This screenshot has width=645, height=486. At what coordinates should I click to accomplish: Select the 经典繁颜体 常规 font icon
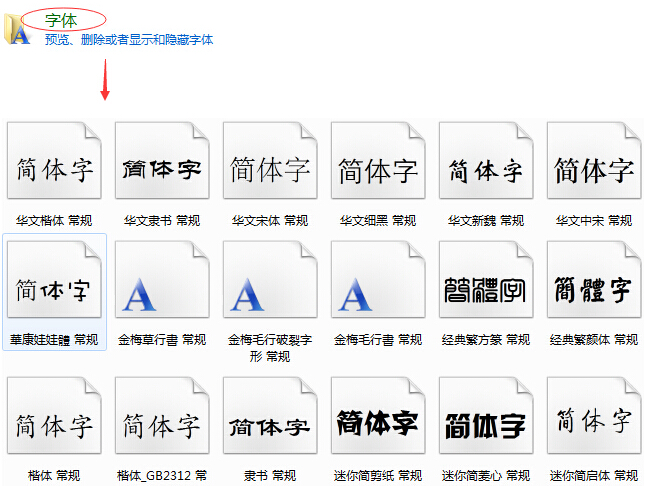(594, 279)
